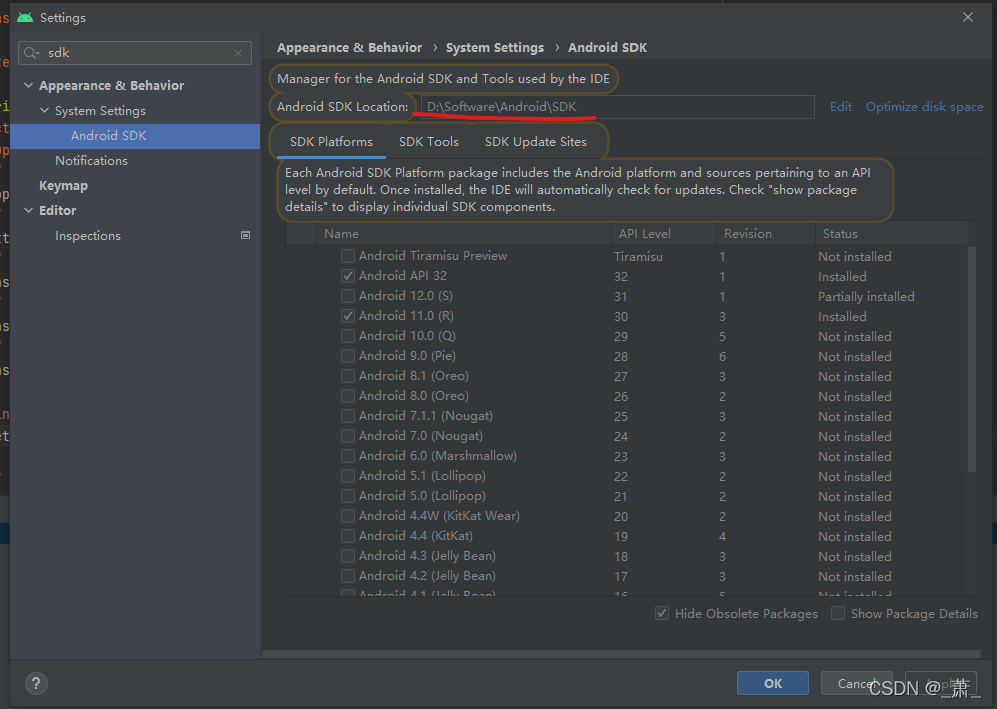Collapse System Settings tree node
997x709 pixels.
click(45, 111)
